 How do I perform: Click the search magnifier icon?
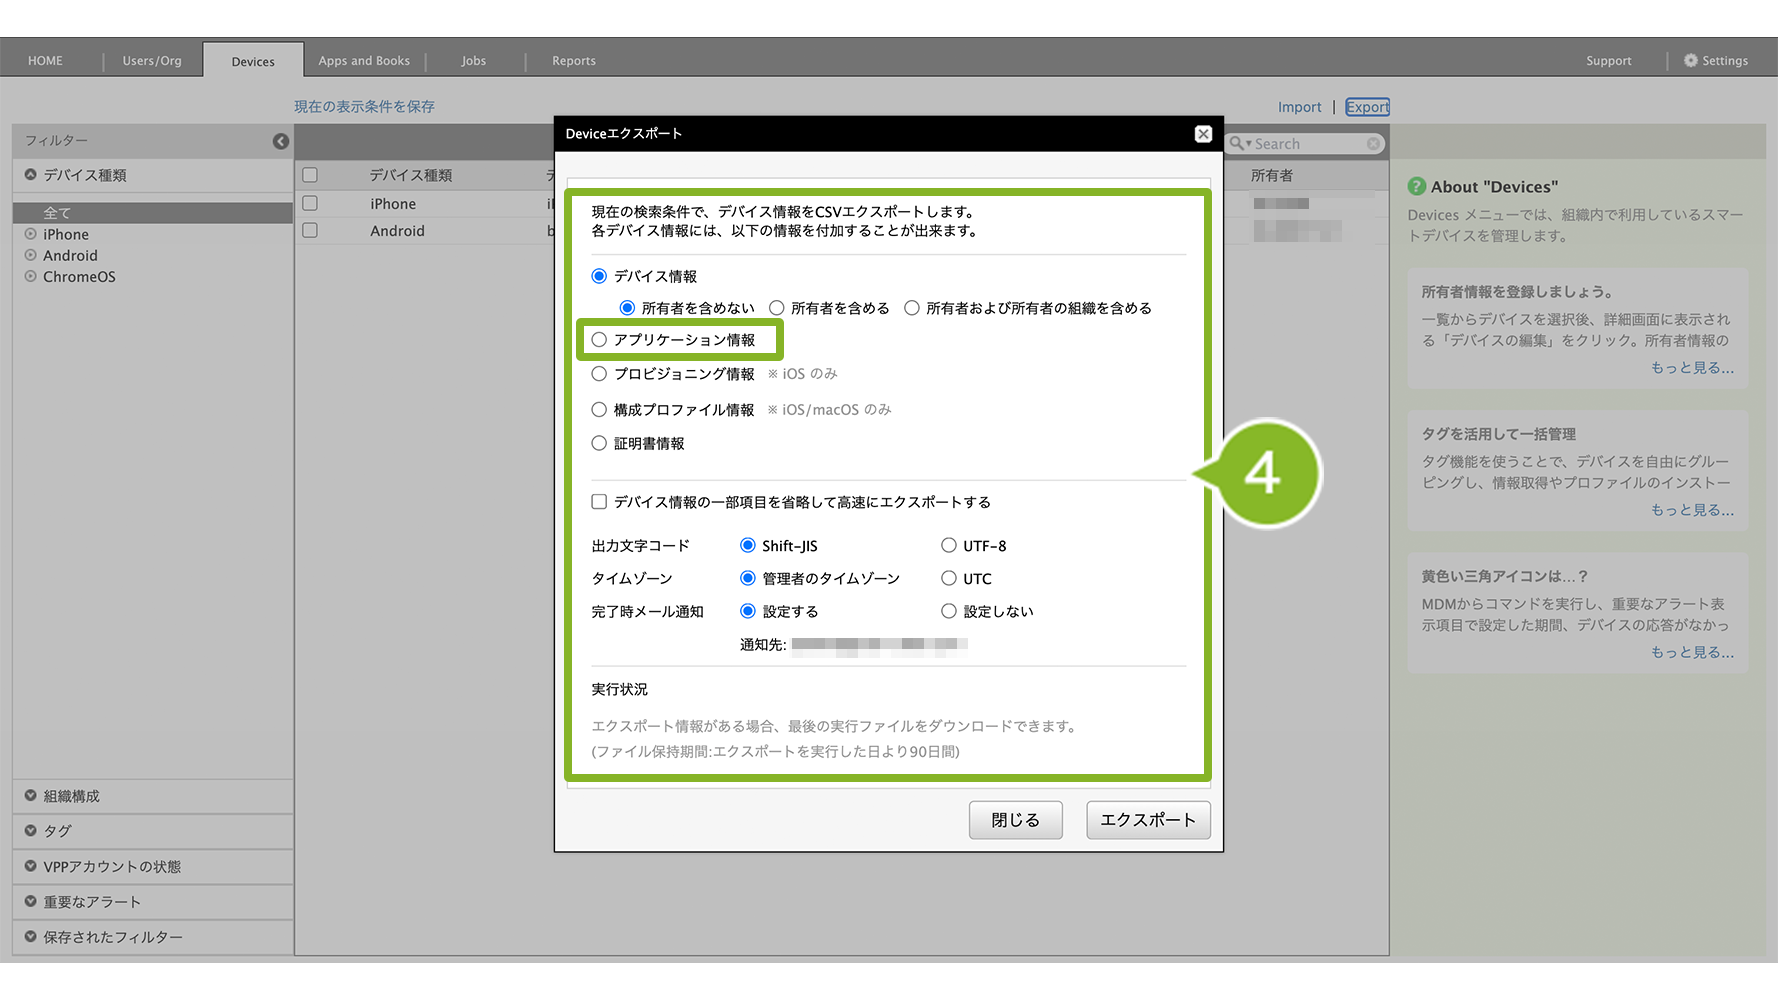tap(1237, 143)
